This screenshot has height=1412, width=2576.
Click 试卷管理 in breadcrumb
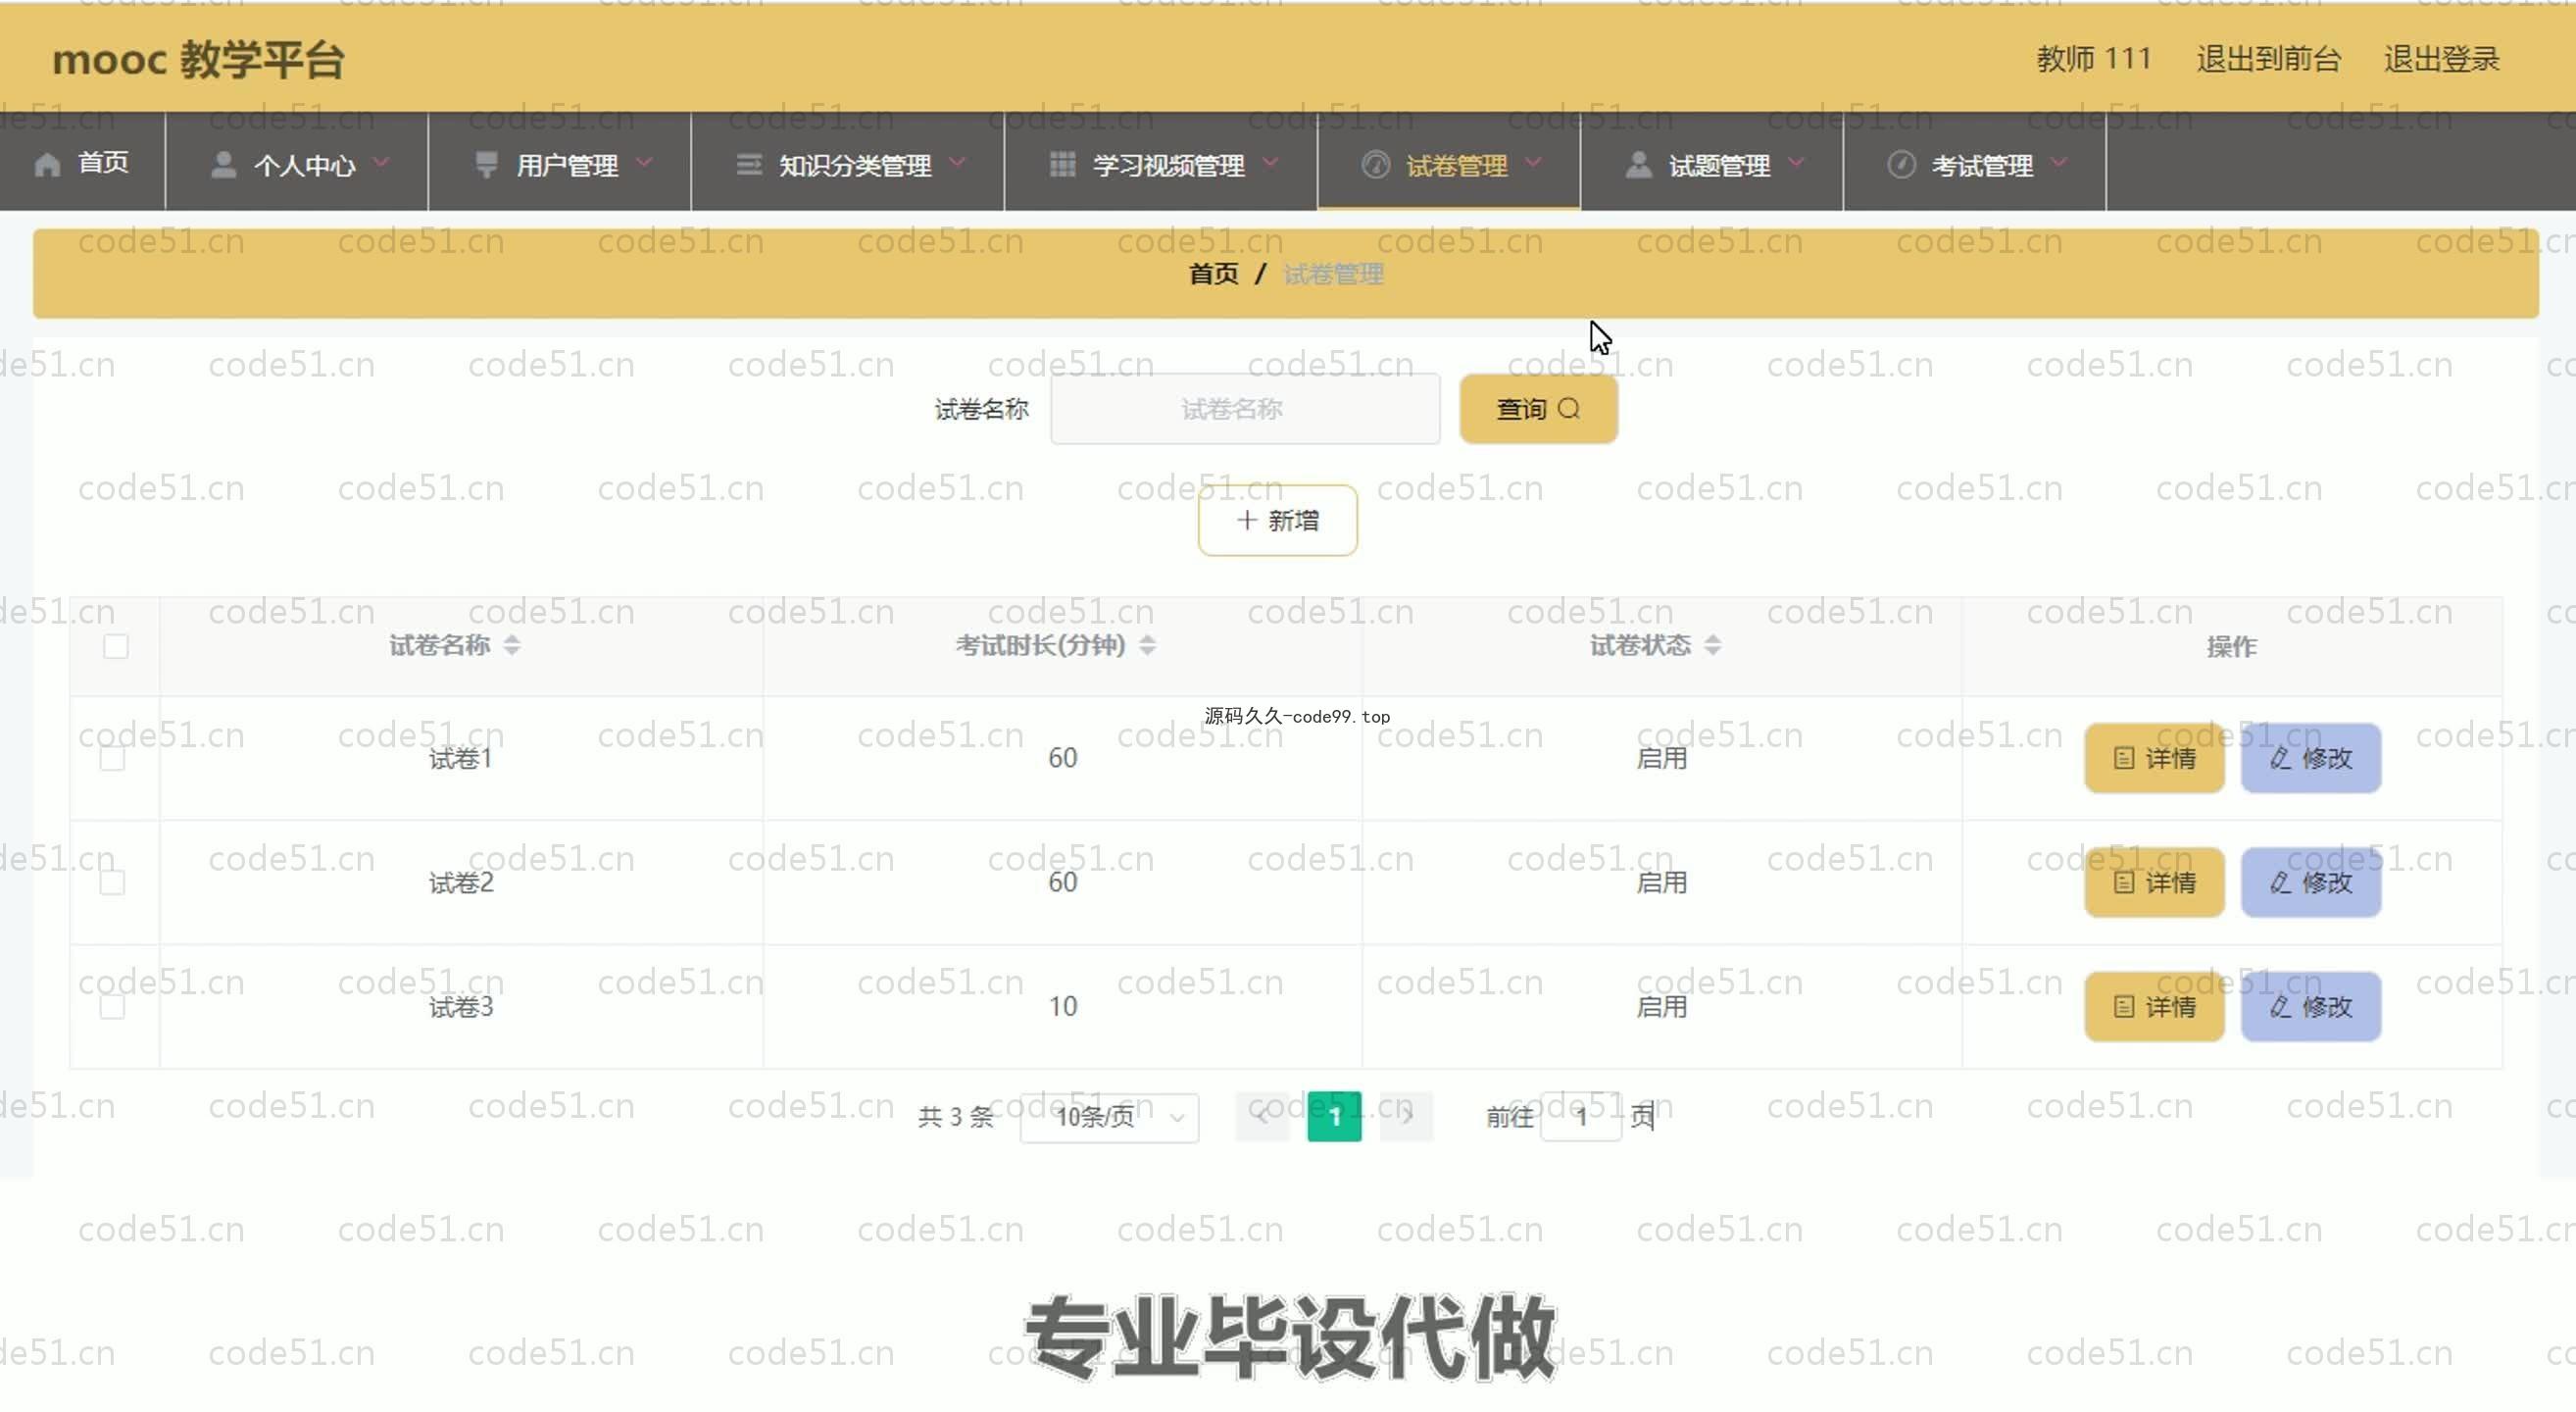[x=1333, y=274]
